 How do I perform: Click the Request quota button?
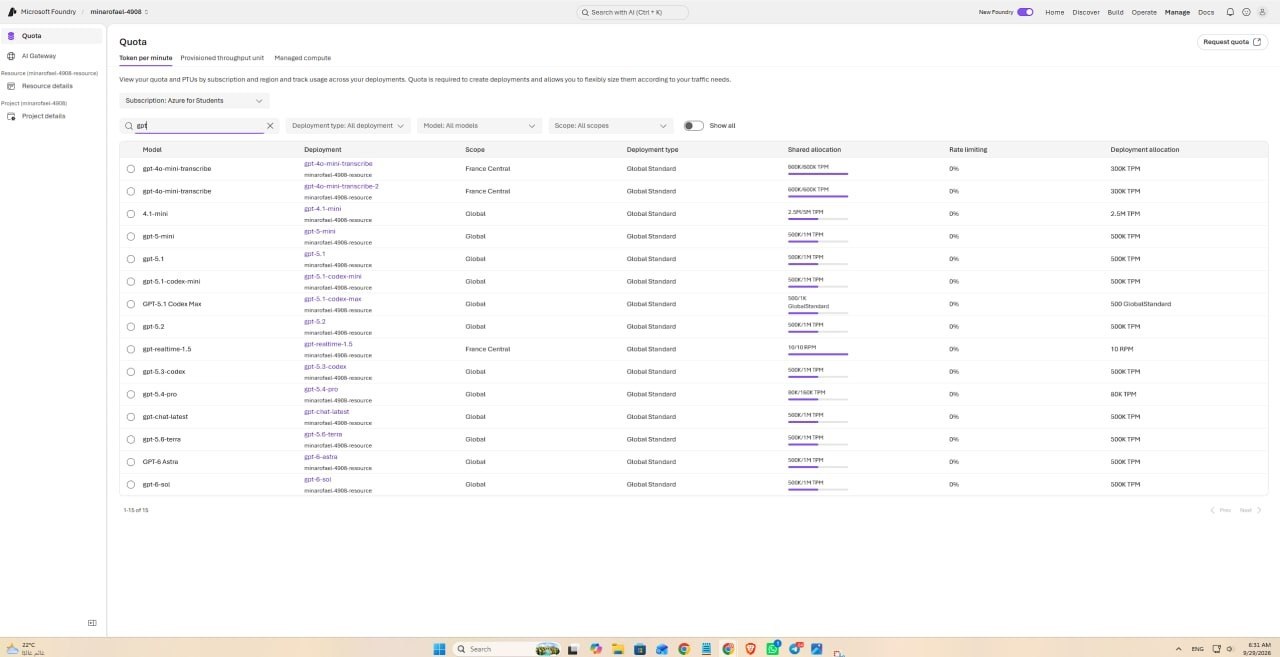pyautogui.click(x=1233, y=42)
